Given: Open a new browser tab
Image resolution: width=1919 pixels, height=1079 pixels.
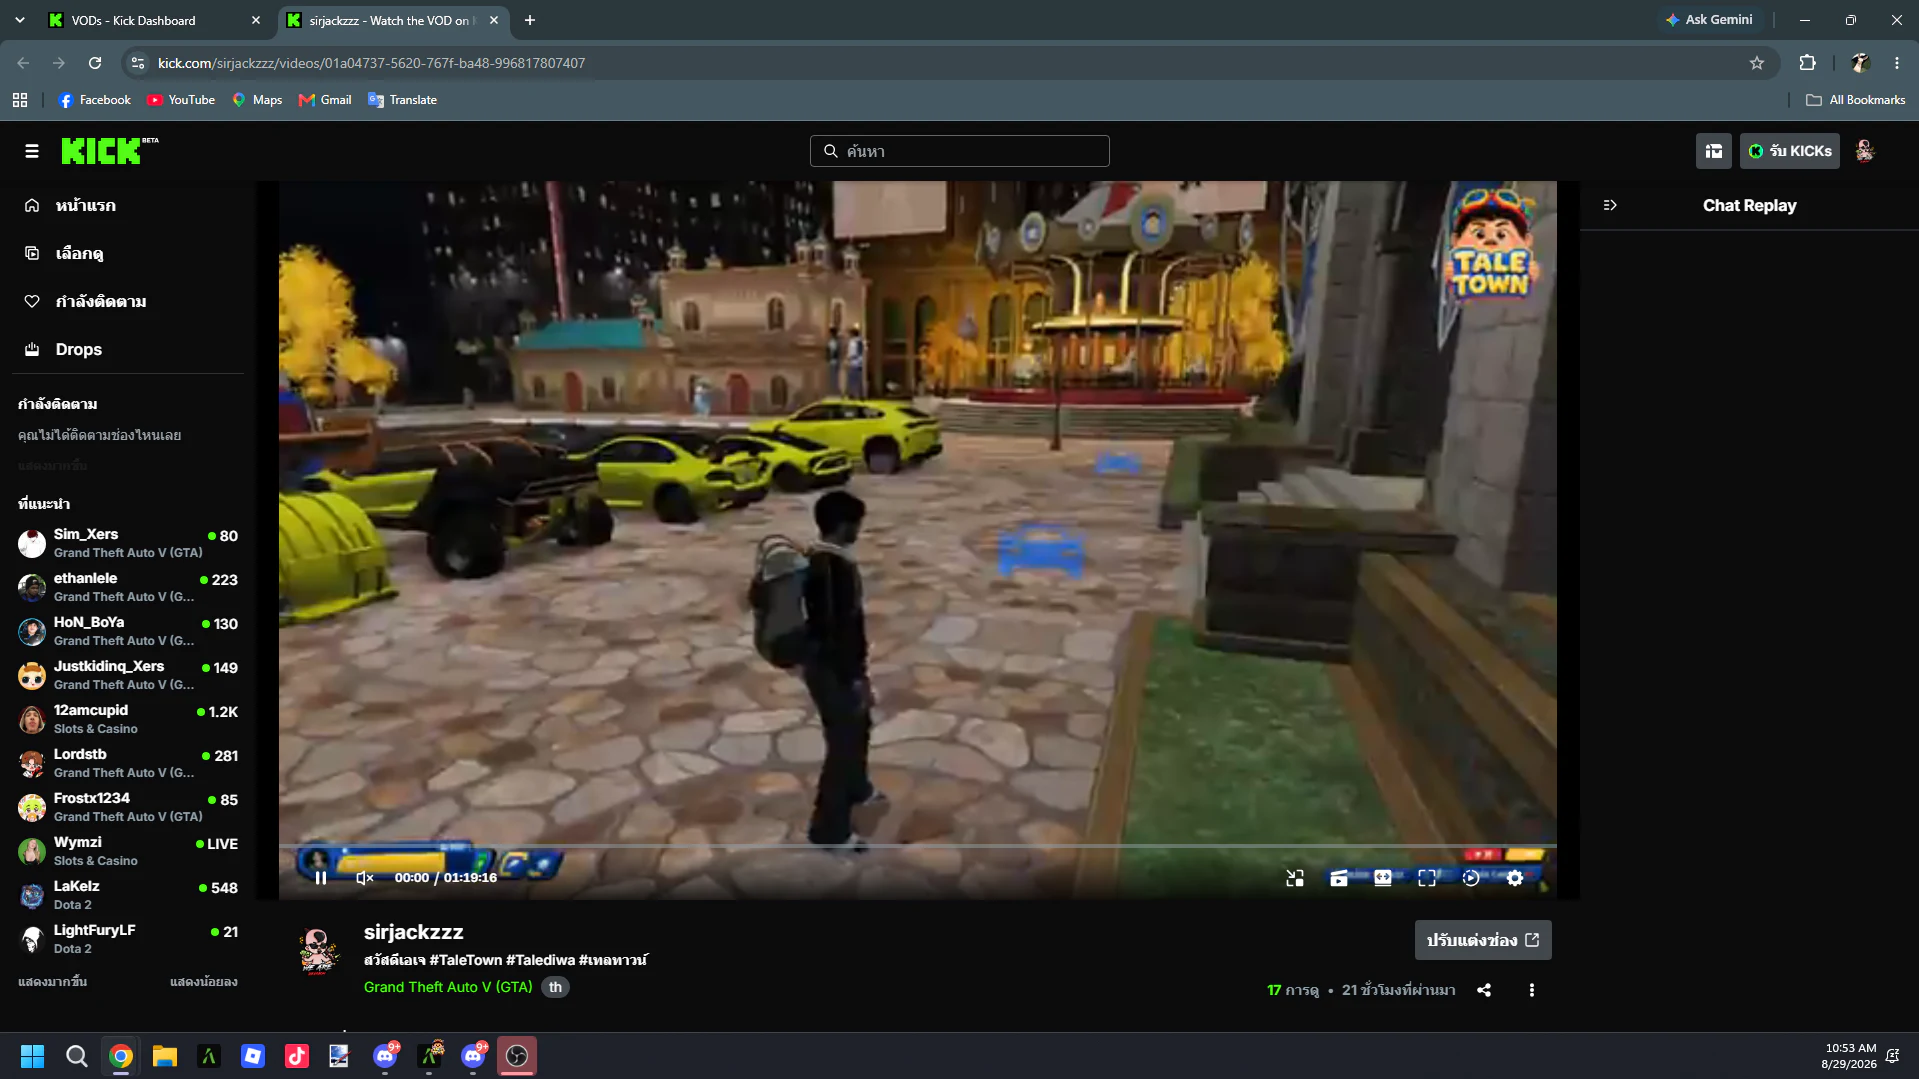Looking at the screenshot, I should [530, 20].
